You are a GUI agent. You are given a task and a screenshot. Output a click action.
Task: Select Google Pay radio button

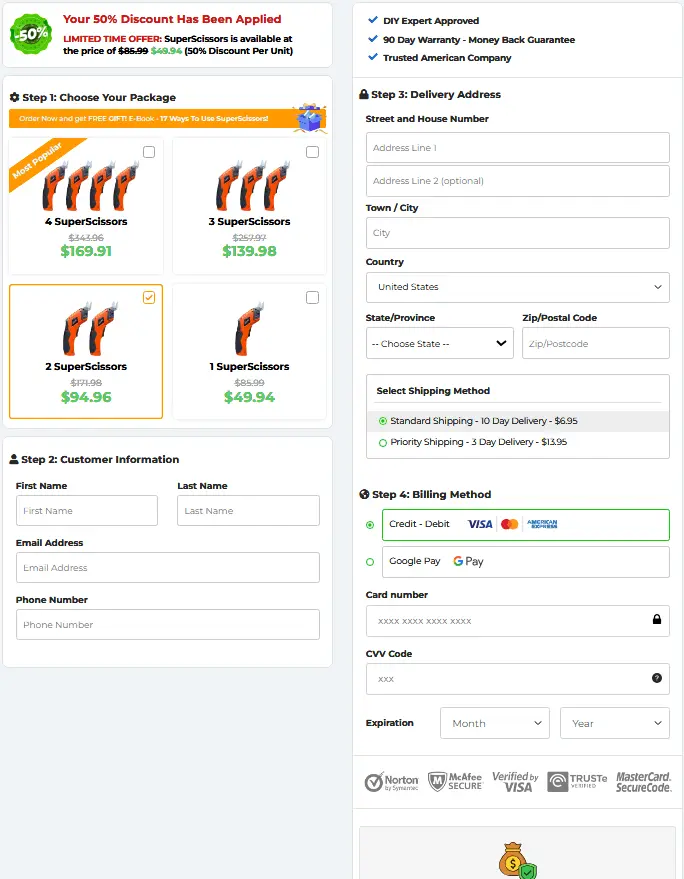[x=370, y=562]
